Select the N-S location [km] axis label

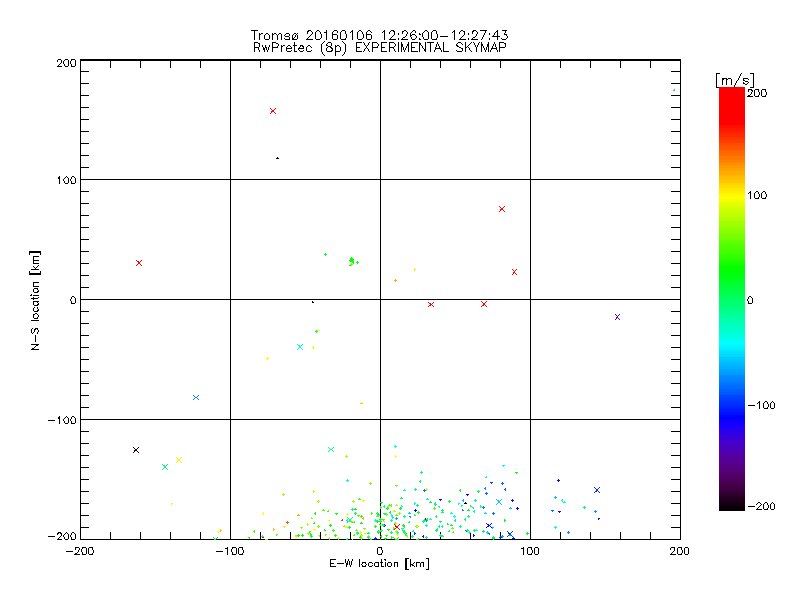(35, 300)
